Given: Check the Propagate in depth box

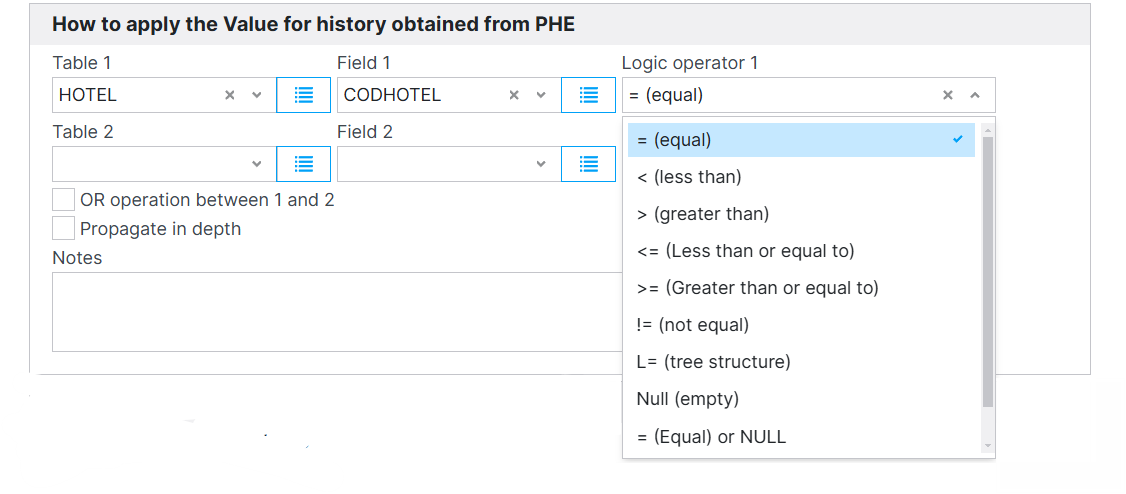Looking at the screenshot, I should (64, 228).
